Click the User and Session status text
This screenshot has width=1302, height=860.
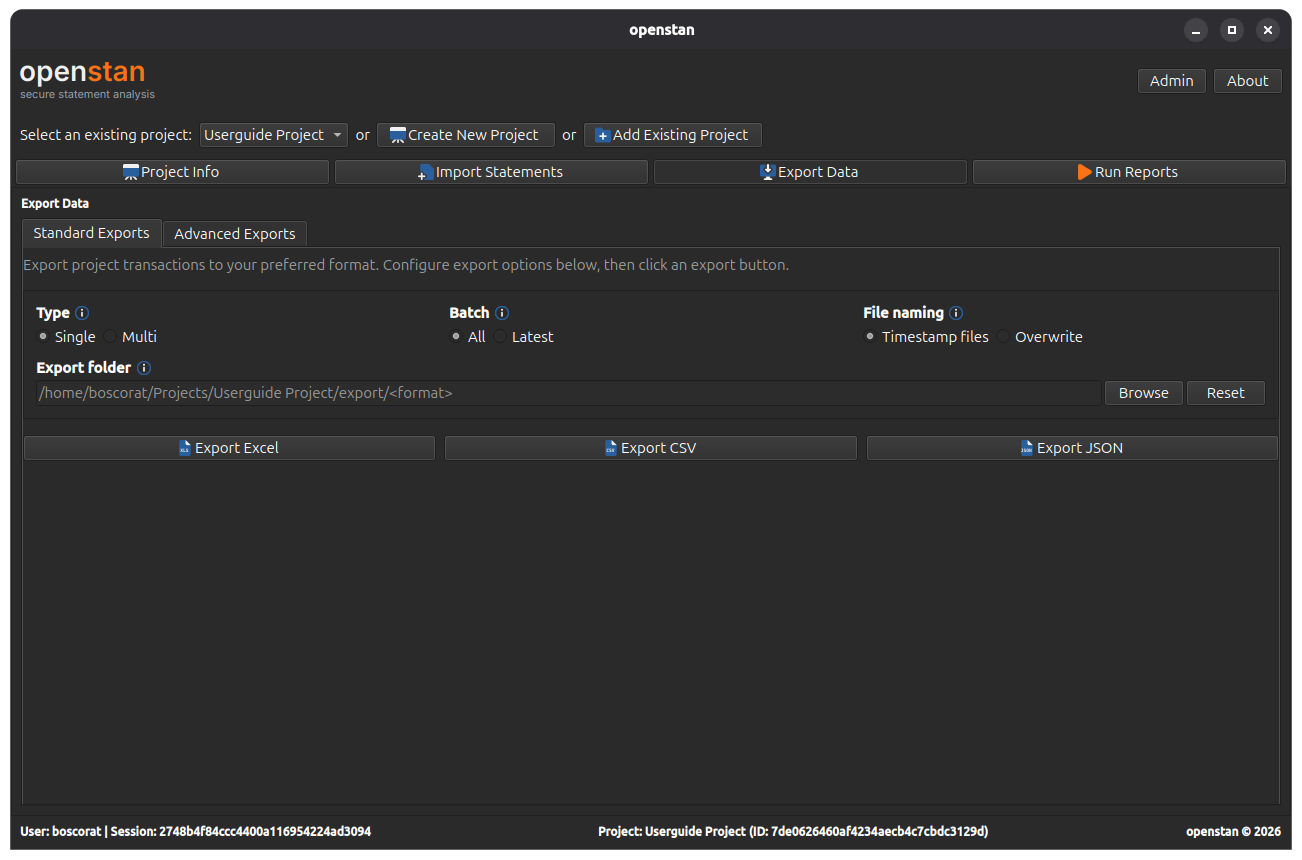click(196, 831)
